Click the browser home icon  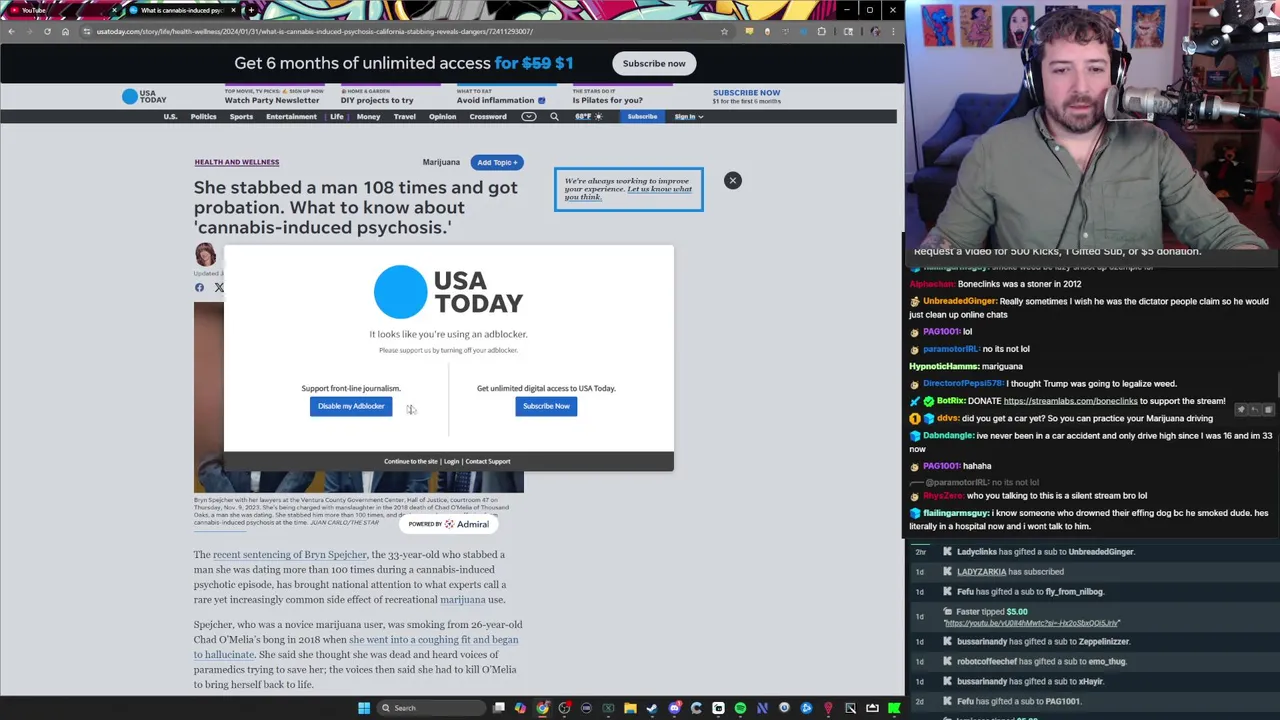coord(65,32)
